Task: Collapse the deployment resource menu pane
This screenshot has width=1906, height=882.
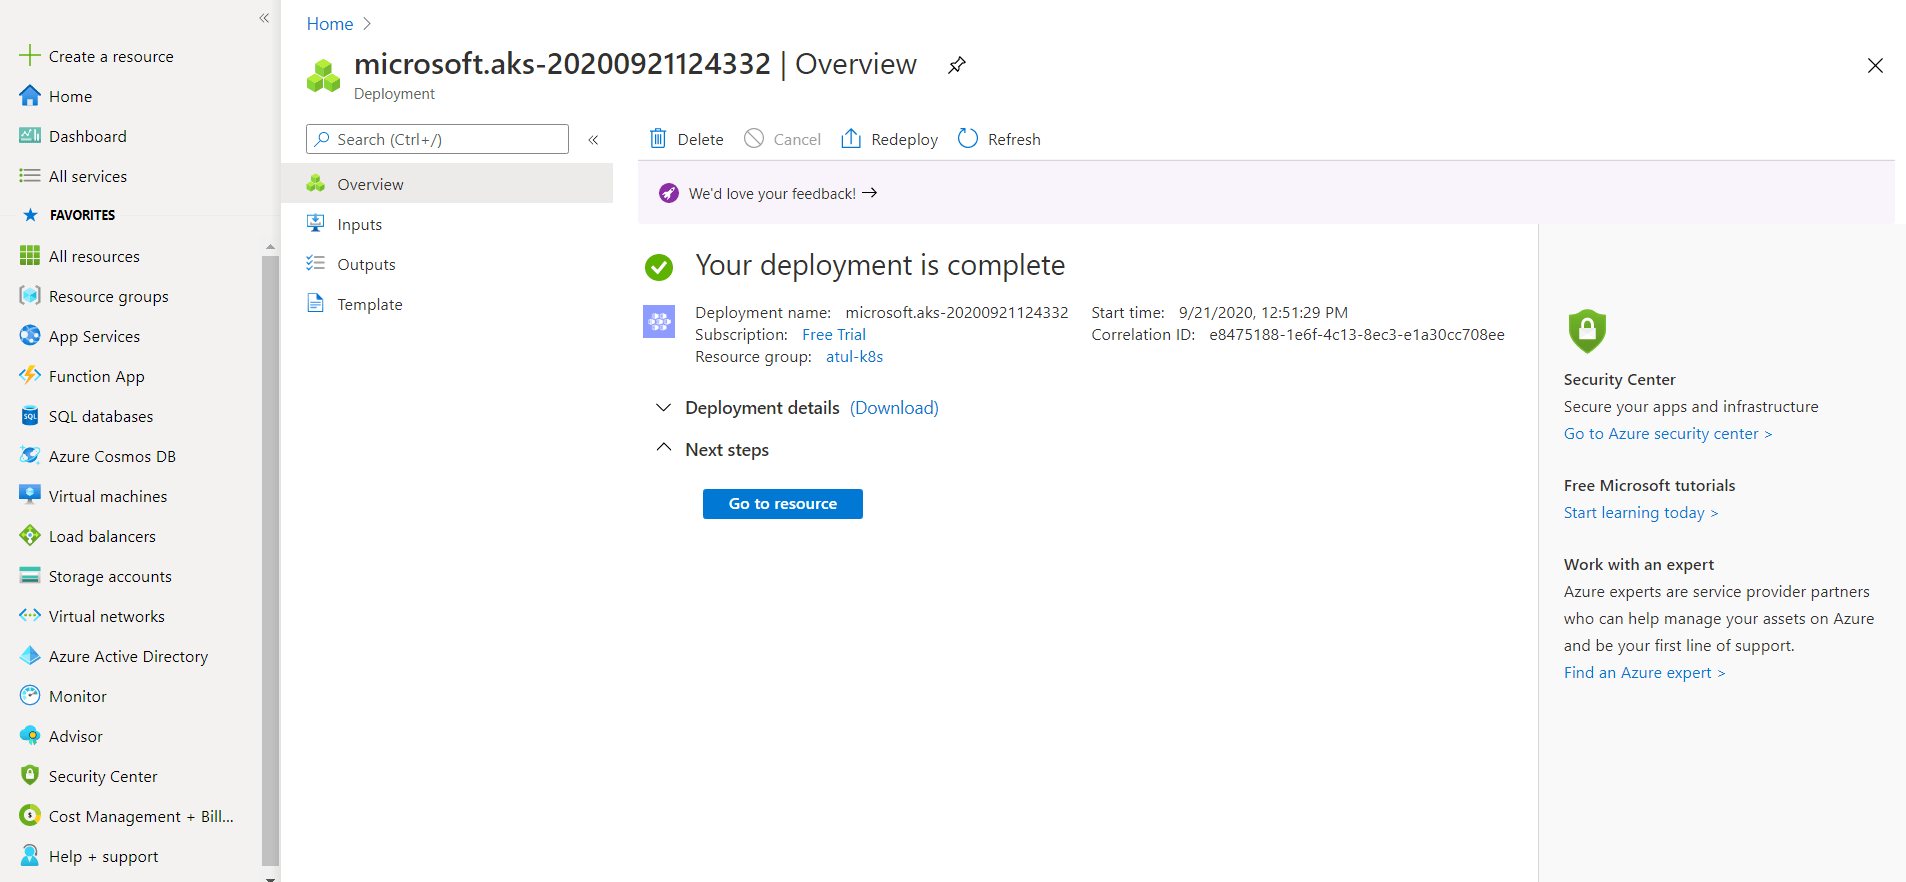Action: tap(593, 140)
